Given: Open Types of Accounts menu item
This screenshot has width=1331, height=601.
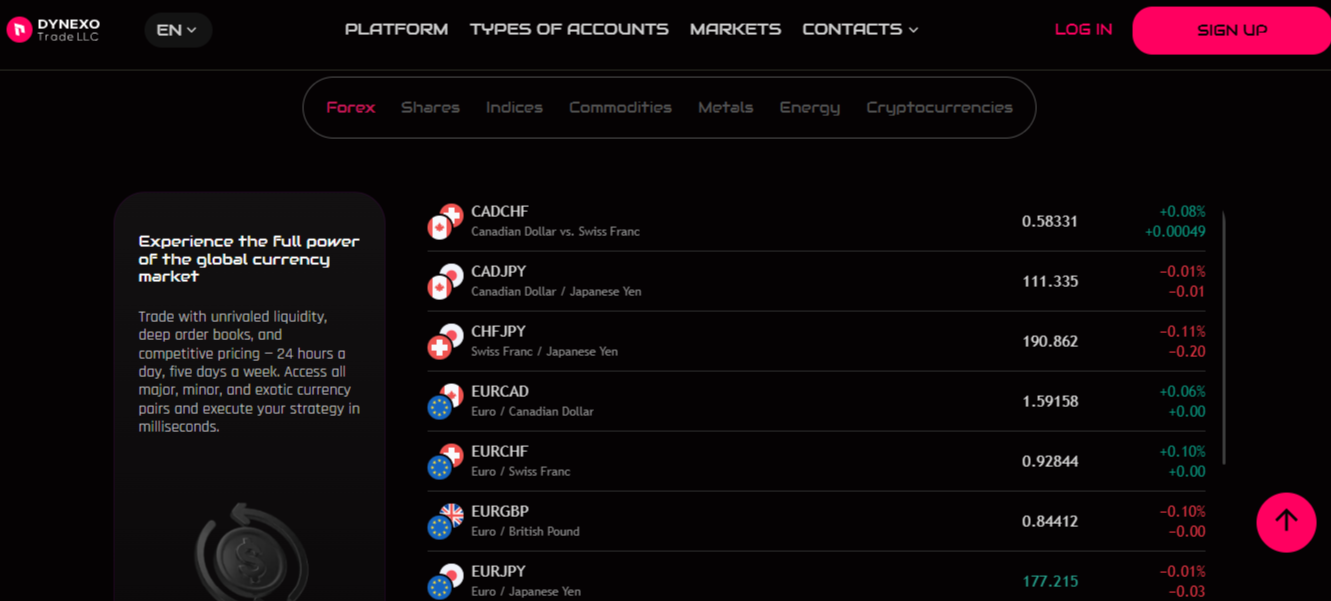Looking at the screenshot, I should pos(569,29).
